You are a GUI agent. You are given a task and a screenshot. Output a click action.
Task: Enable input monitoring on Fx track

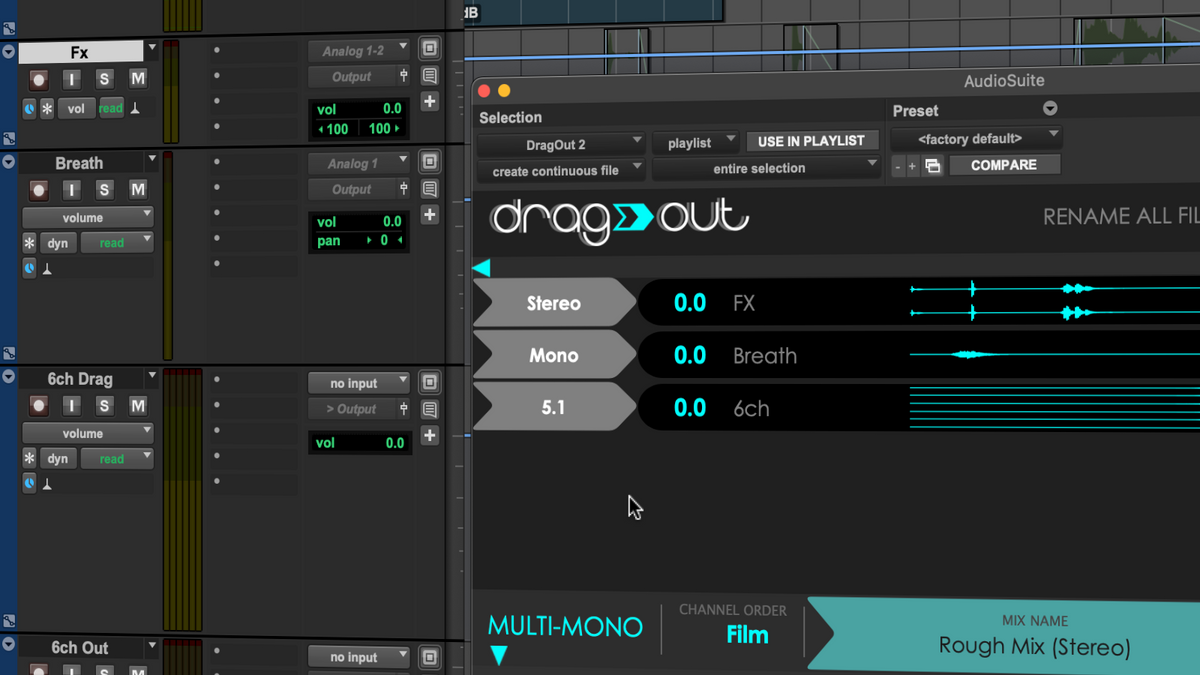(x=71, y=79)
